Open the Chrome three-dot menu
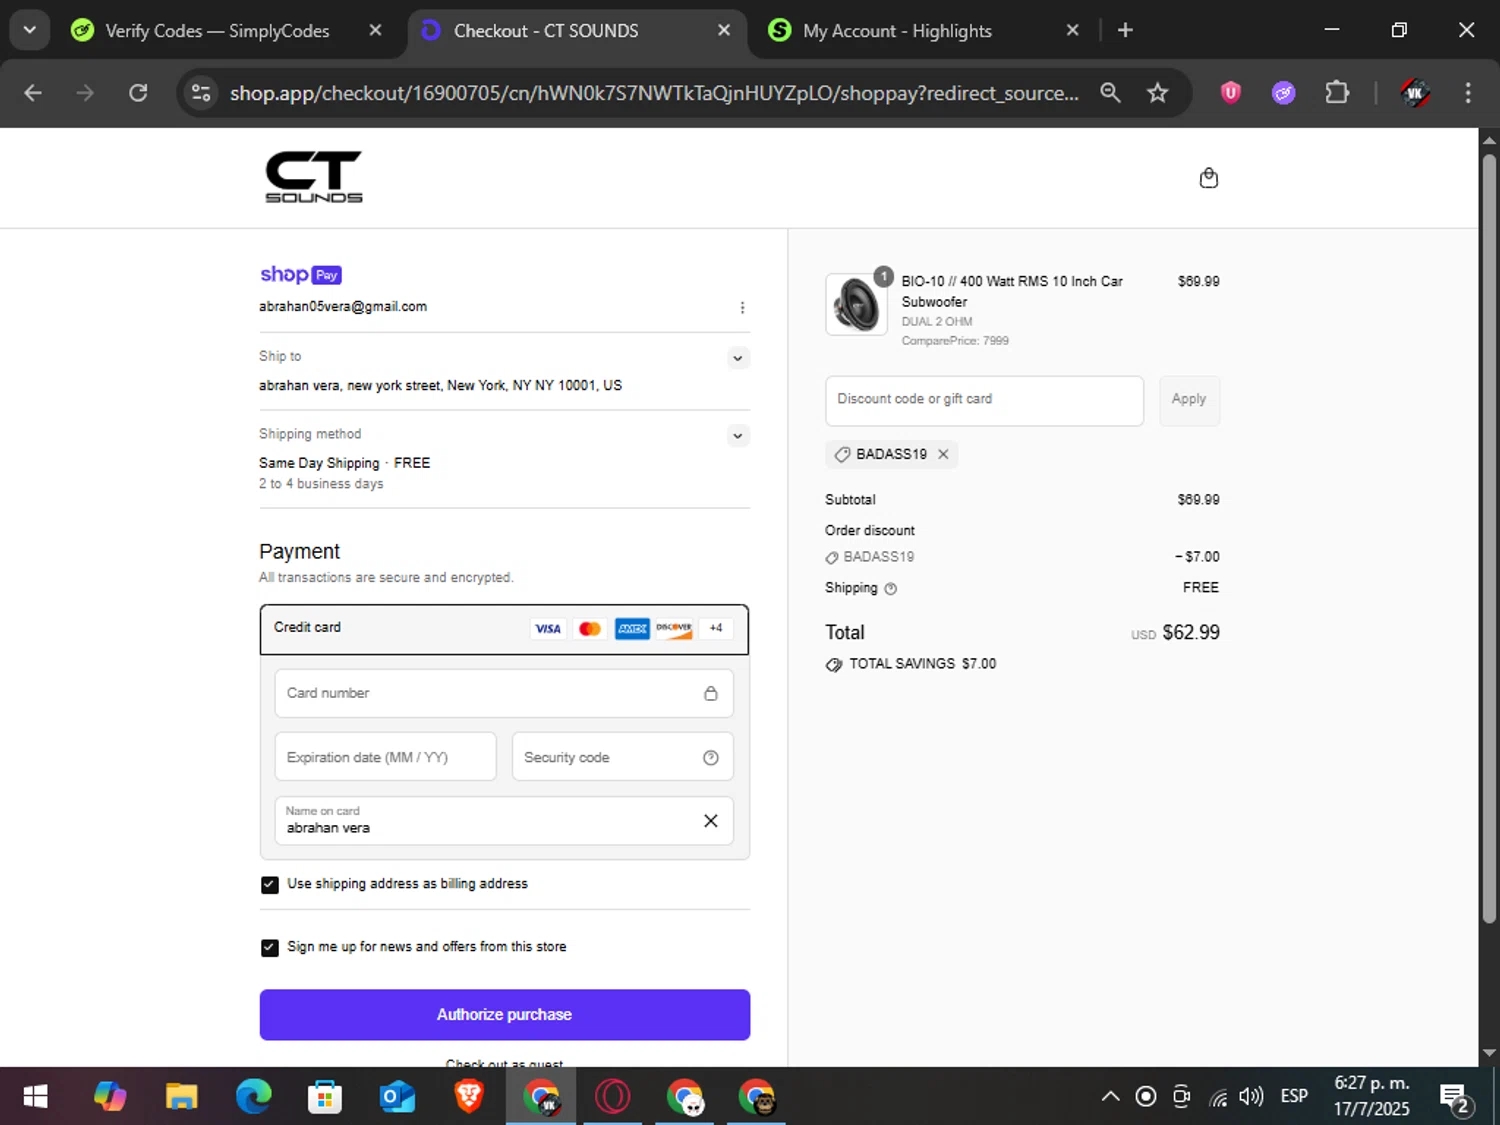Viewport: 1500px width, 1125px height. click(x=1468, y=93)
